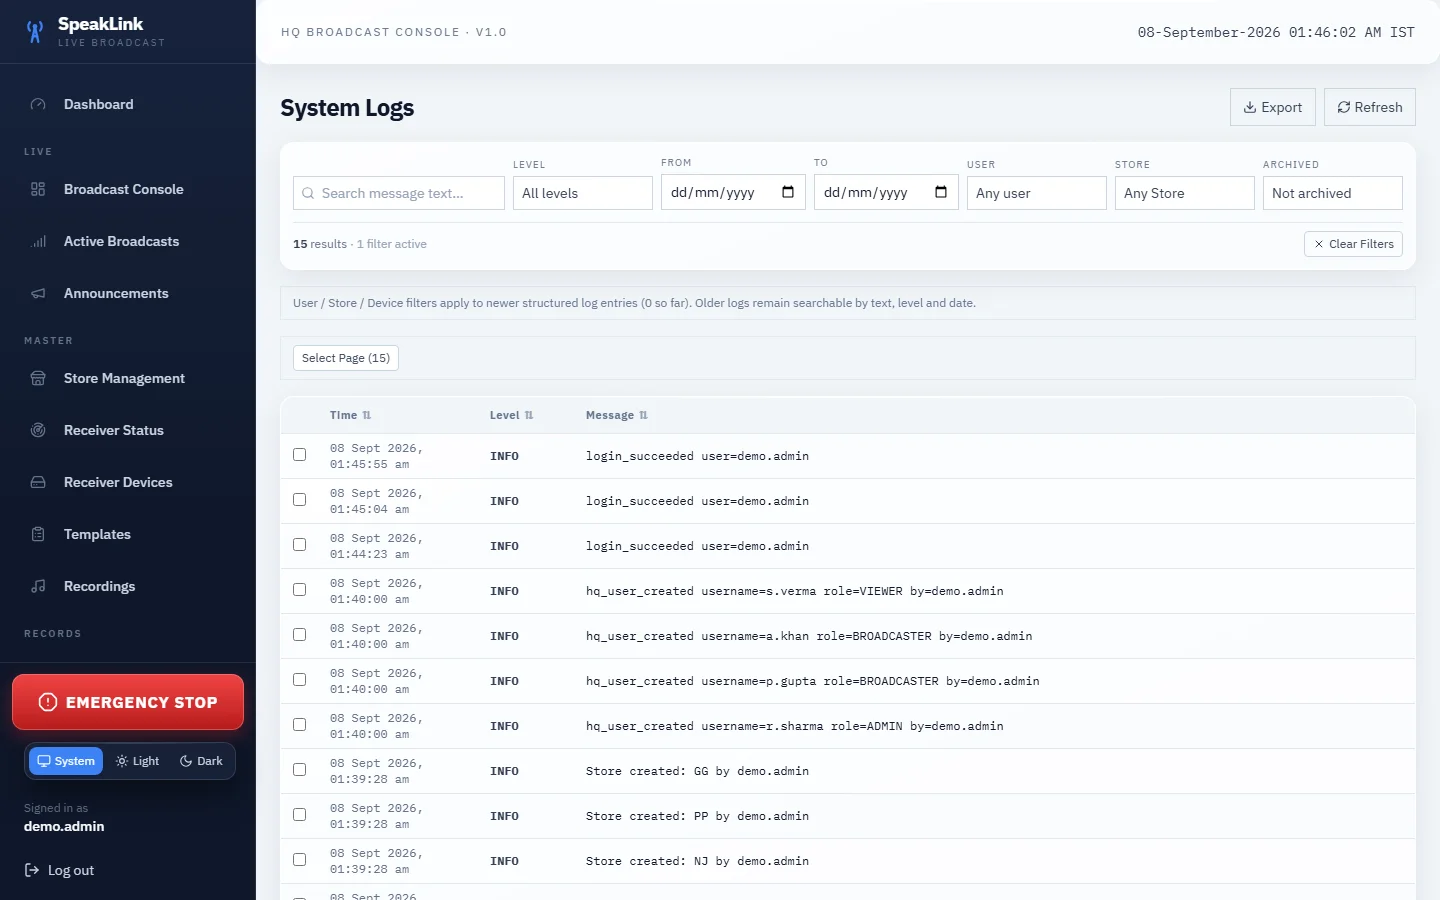
Task: Switch theme to System
Action: tap(66, 761)
